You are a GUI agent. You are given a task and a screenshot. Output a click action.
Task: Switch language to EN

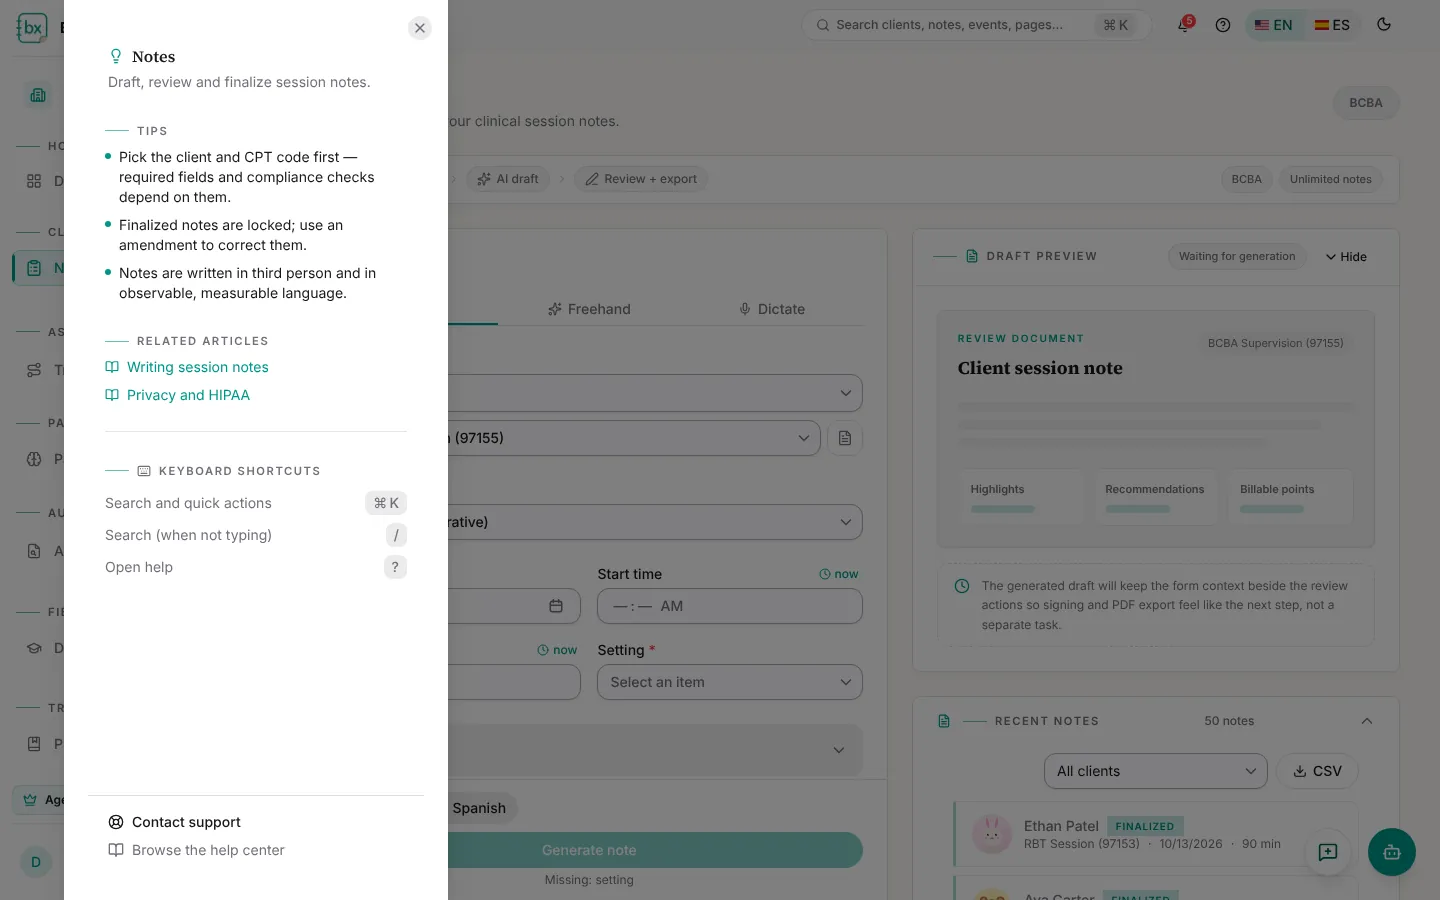pyautogui.click(x=1274, y=25)
